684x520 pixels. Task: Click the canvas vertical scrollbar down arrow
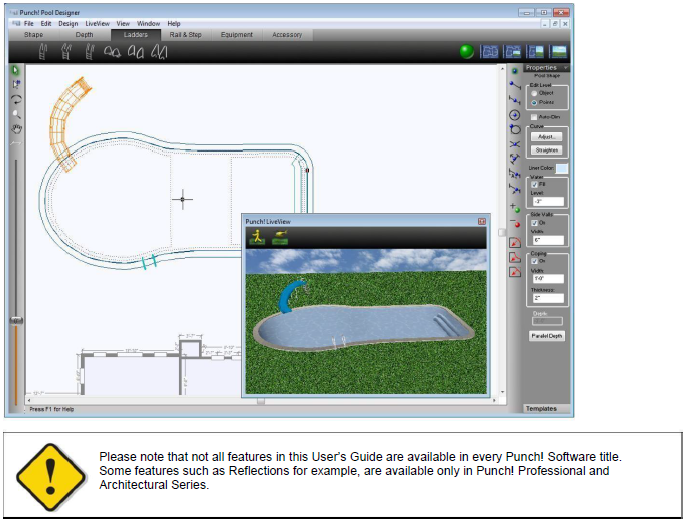[502, 392]
